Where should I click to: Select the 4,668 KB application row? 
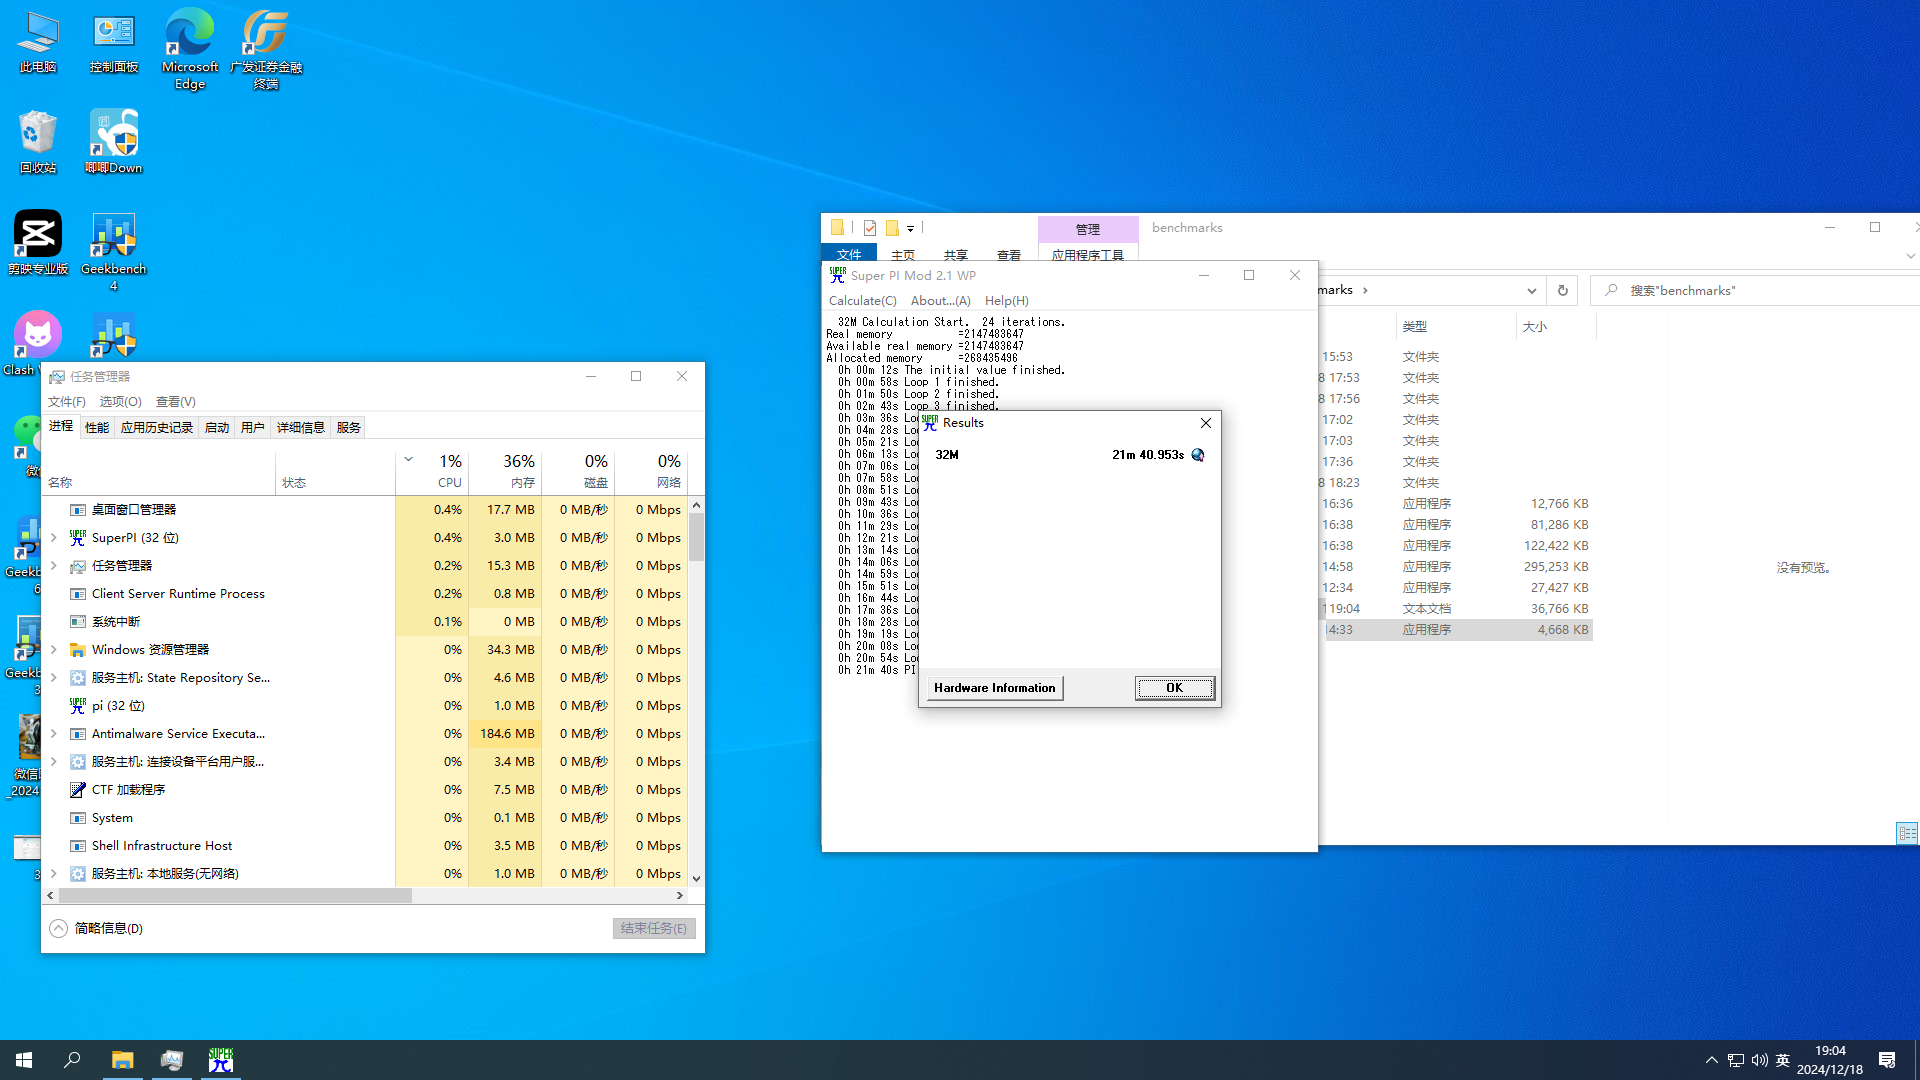point(1458,629)
